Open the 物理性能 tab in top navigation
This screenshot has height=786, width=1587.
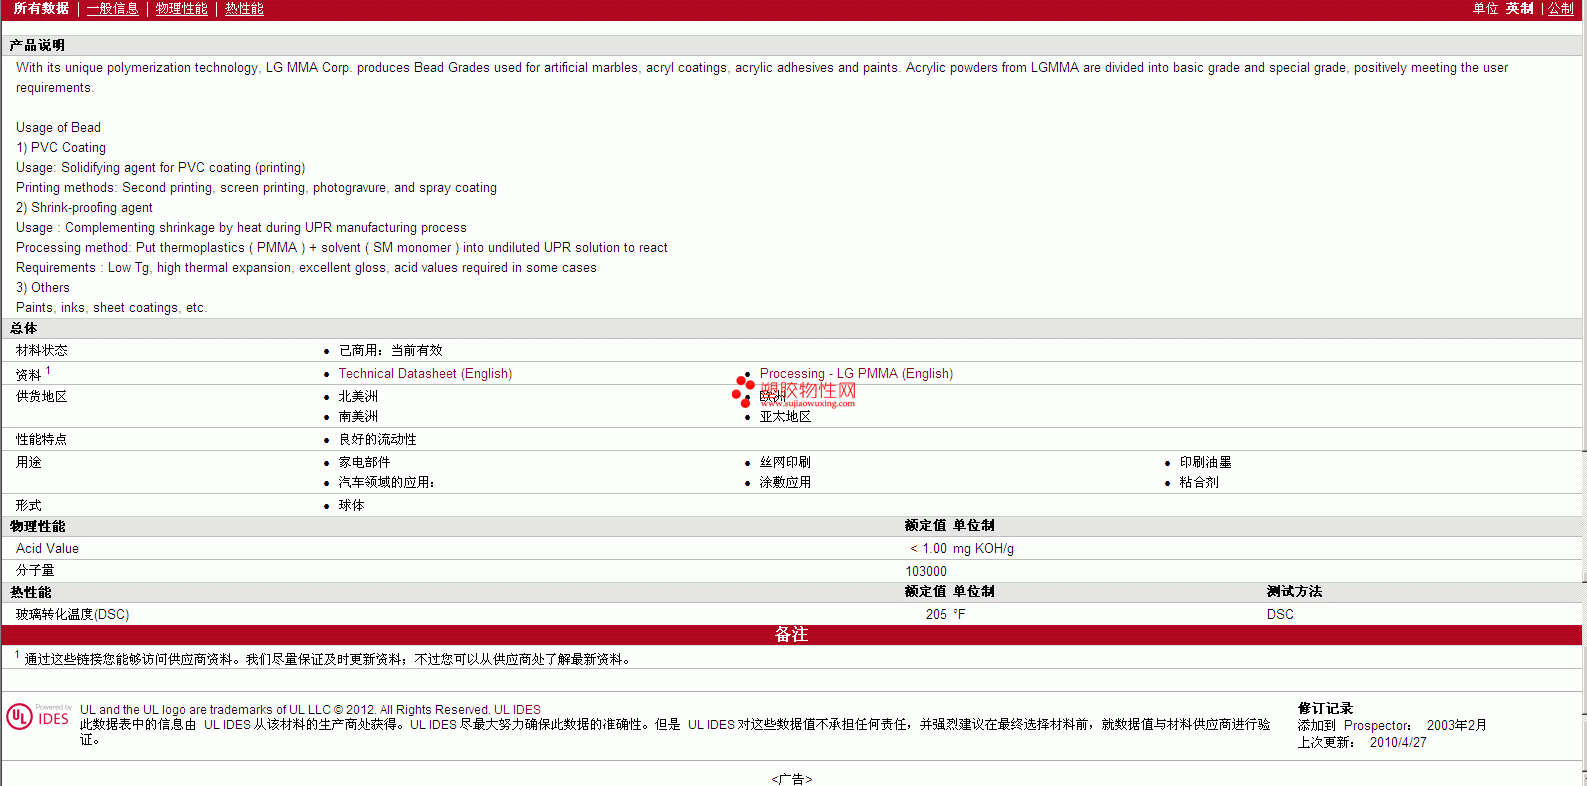tap(182, 9)
